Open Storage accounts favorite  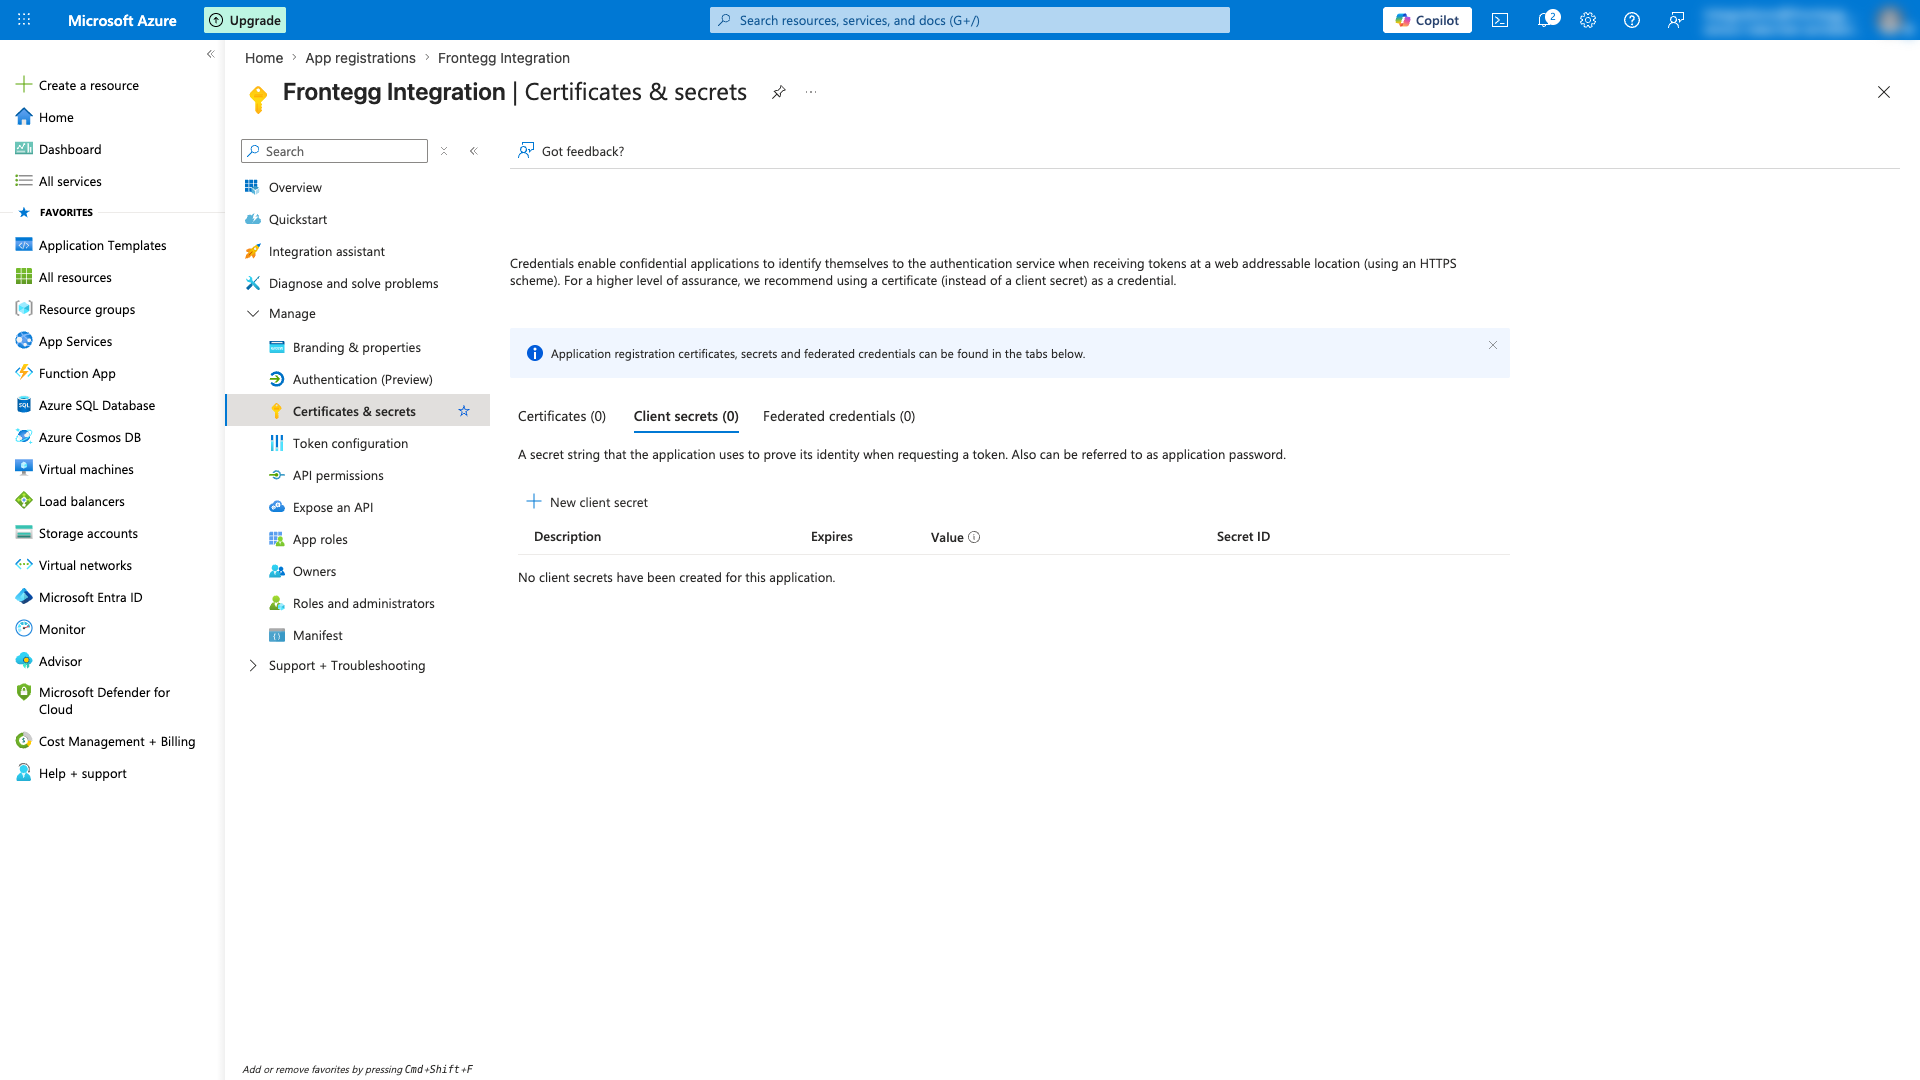[x=88, y=533]
